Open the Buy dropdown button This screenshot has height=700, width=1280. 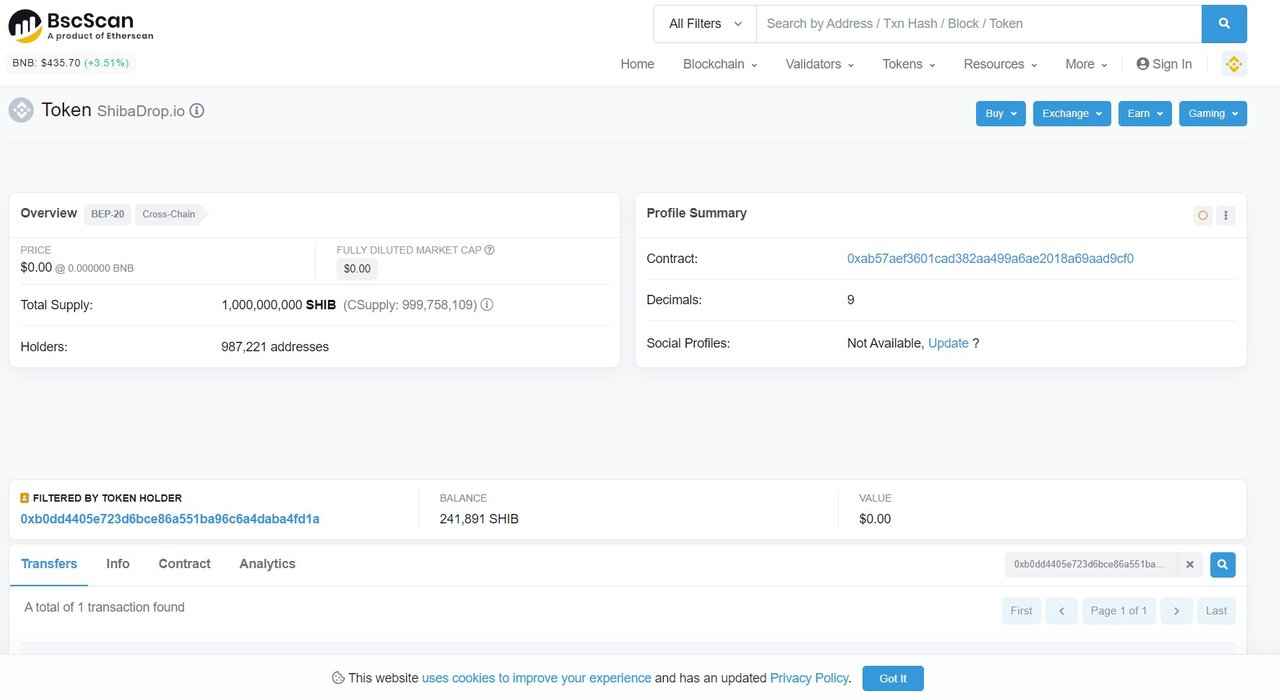point(1001,114)
